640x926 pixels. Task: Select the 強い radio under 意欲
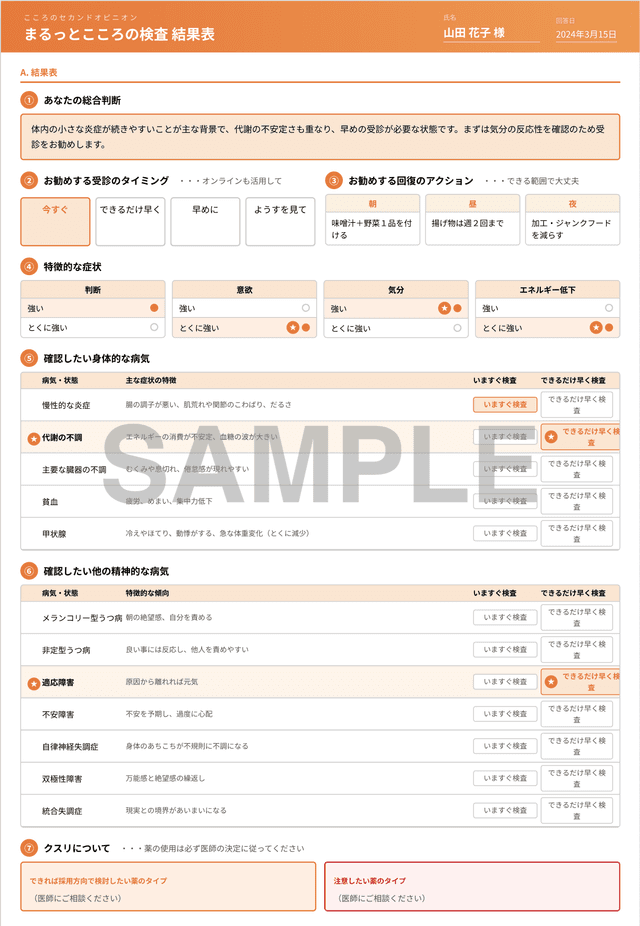coord(306,308)
